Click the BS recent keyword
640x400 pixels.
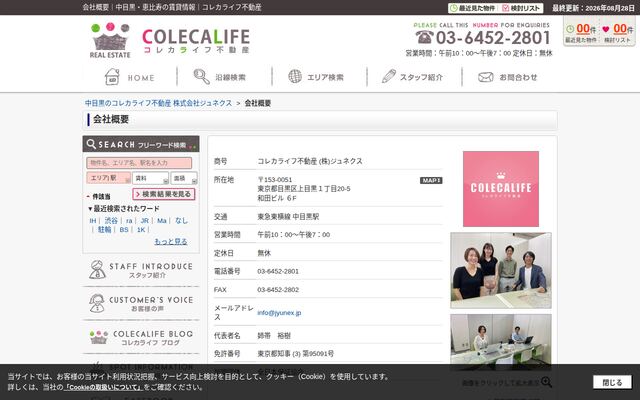(x=124, y=230)
